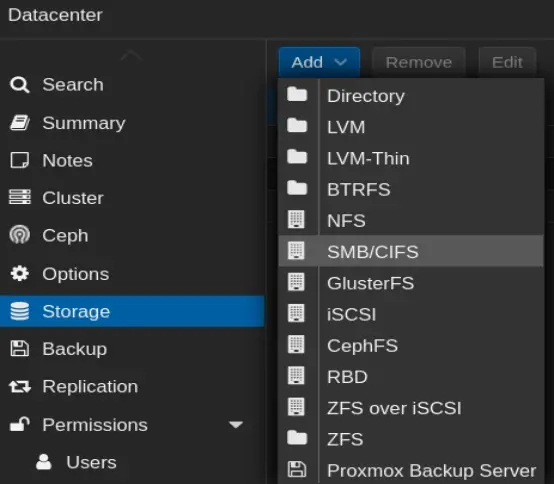Image resolution: width=554 pixels, height=484 pixels.
Task: Click the Replication arrows icon
Action: coord(20,386)
